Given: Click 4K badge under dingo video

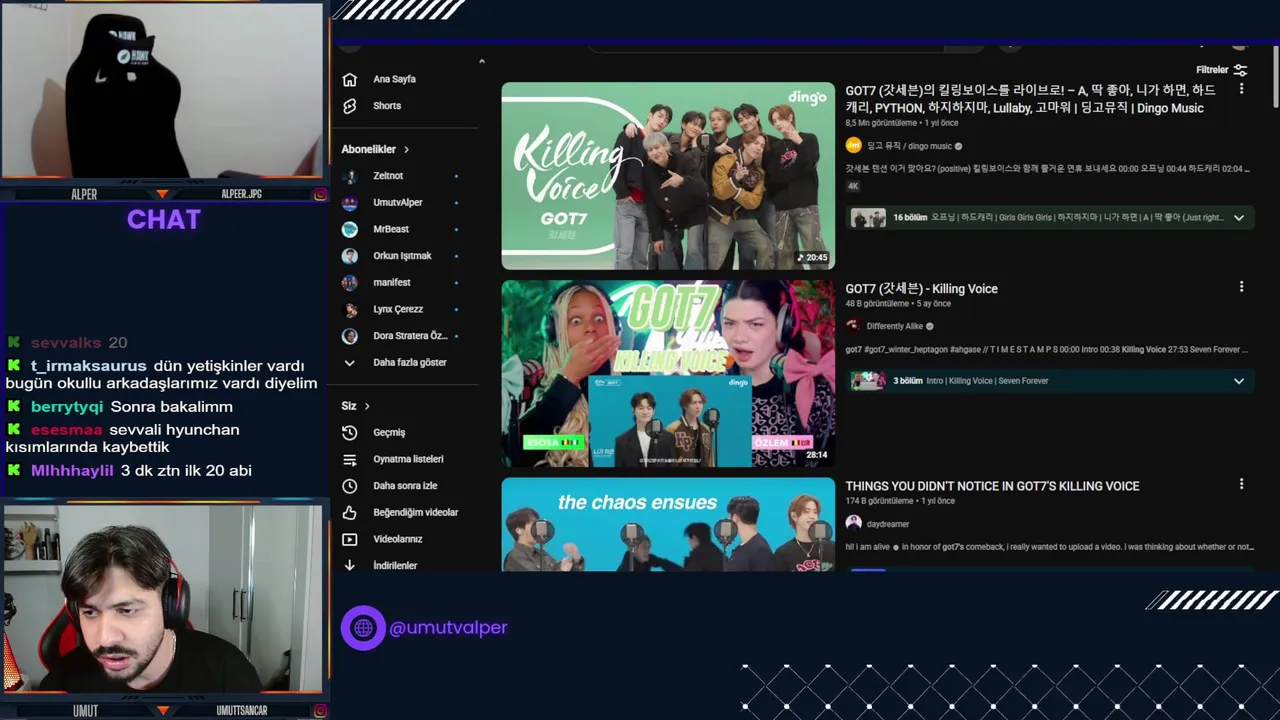Looking at the screenshot, I should (853, 186).
